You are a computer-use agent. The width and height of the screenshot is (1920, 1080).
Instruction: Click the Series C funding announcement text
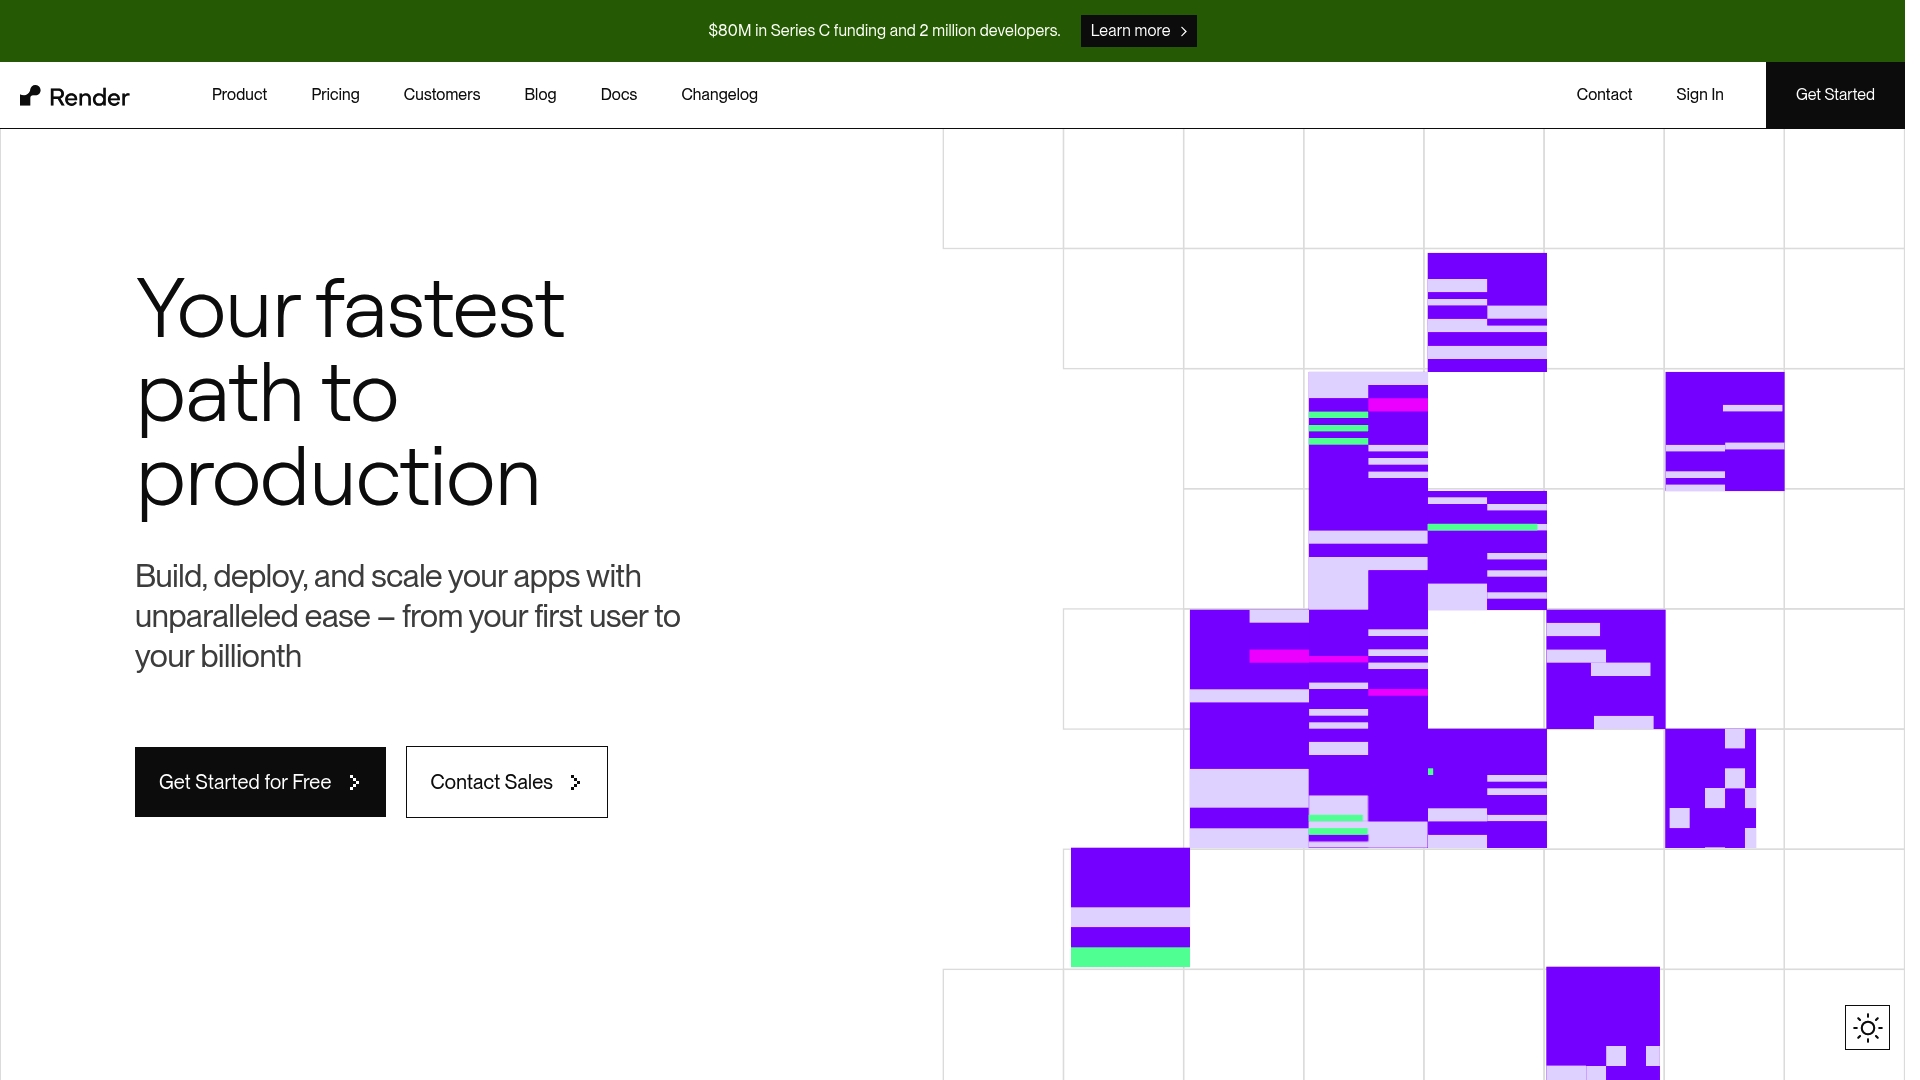click(x=884, y=31)
